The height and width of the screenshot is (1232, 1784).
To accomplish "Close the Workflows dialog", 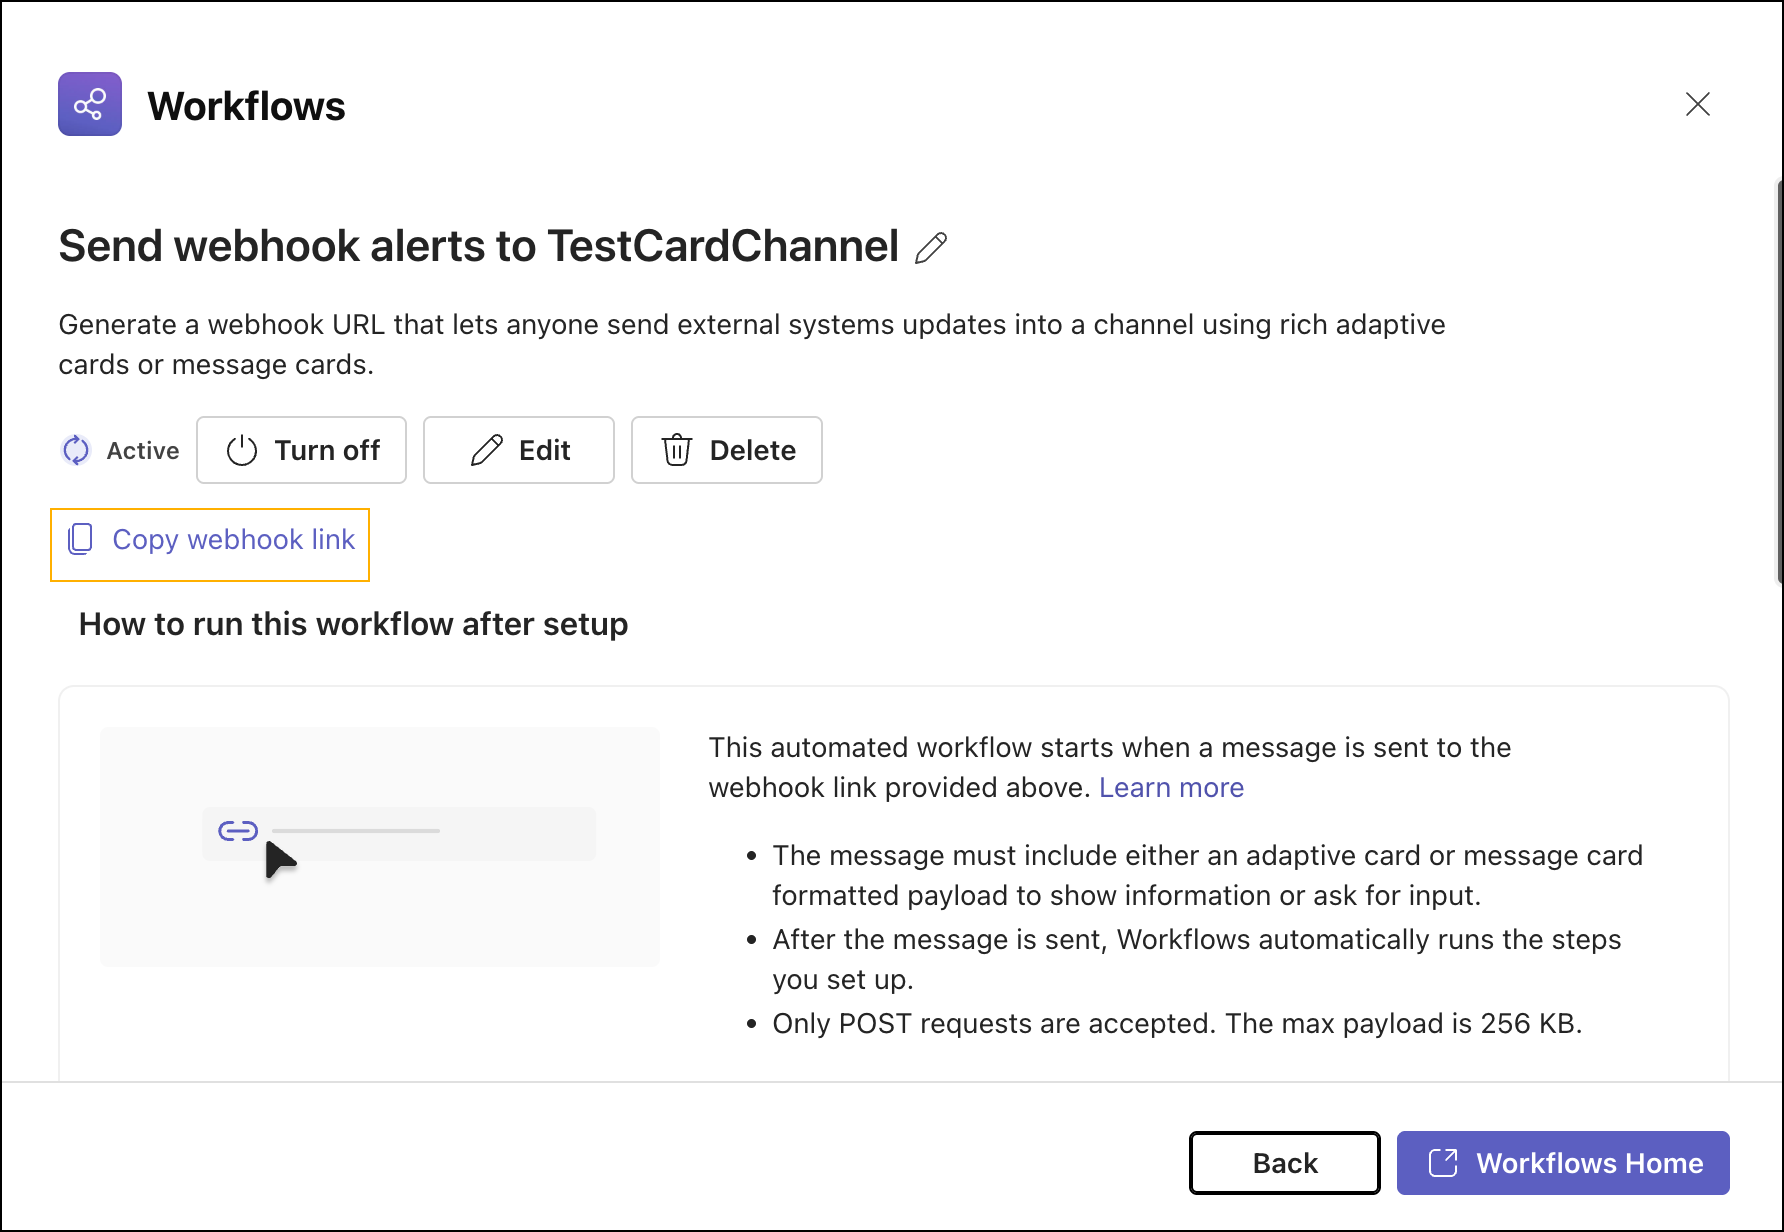I will [x=1697, y=104].
